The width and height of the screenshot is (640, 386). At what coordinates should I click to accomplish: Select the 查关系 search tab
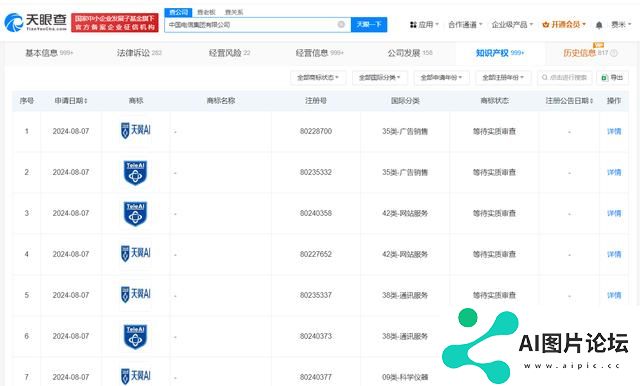click(x=234, y=12)
